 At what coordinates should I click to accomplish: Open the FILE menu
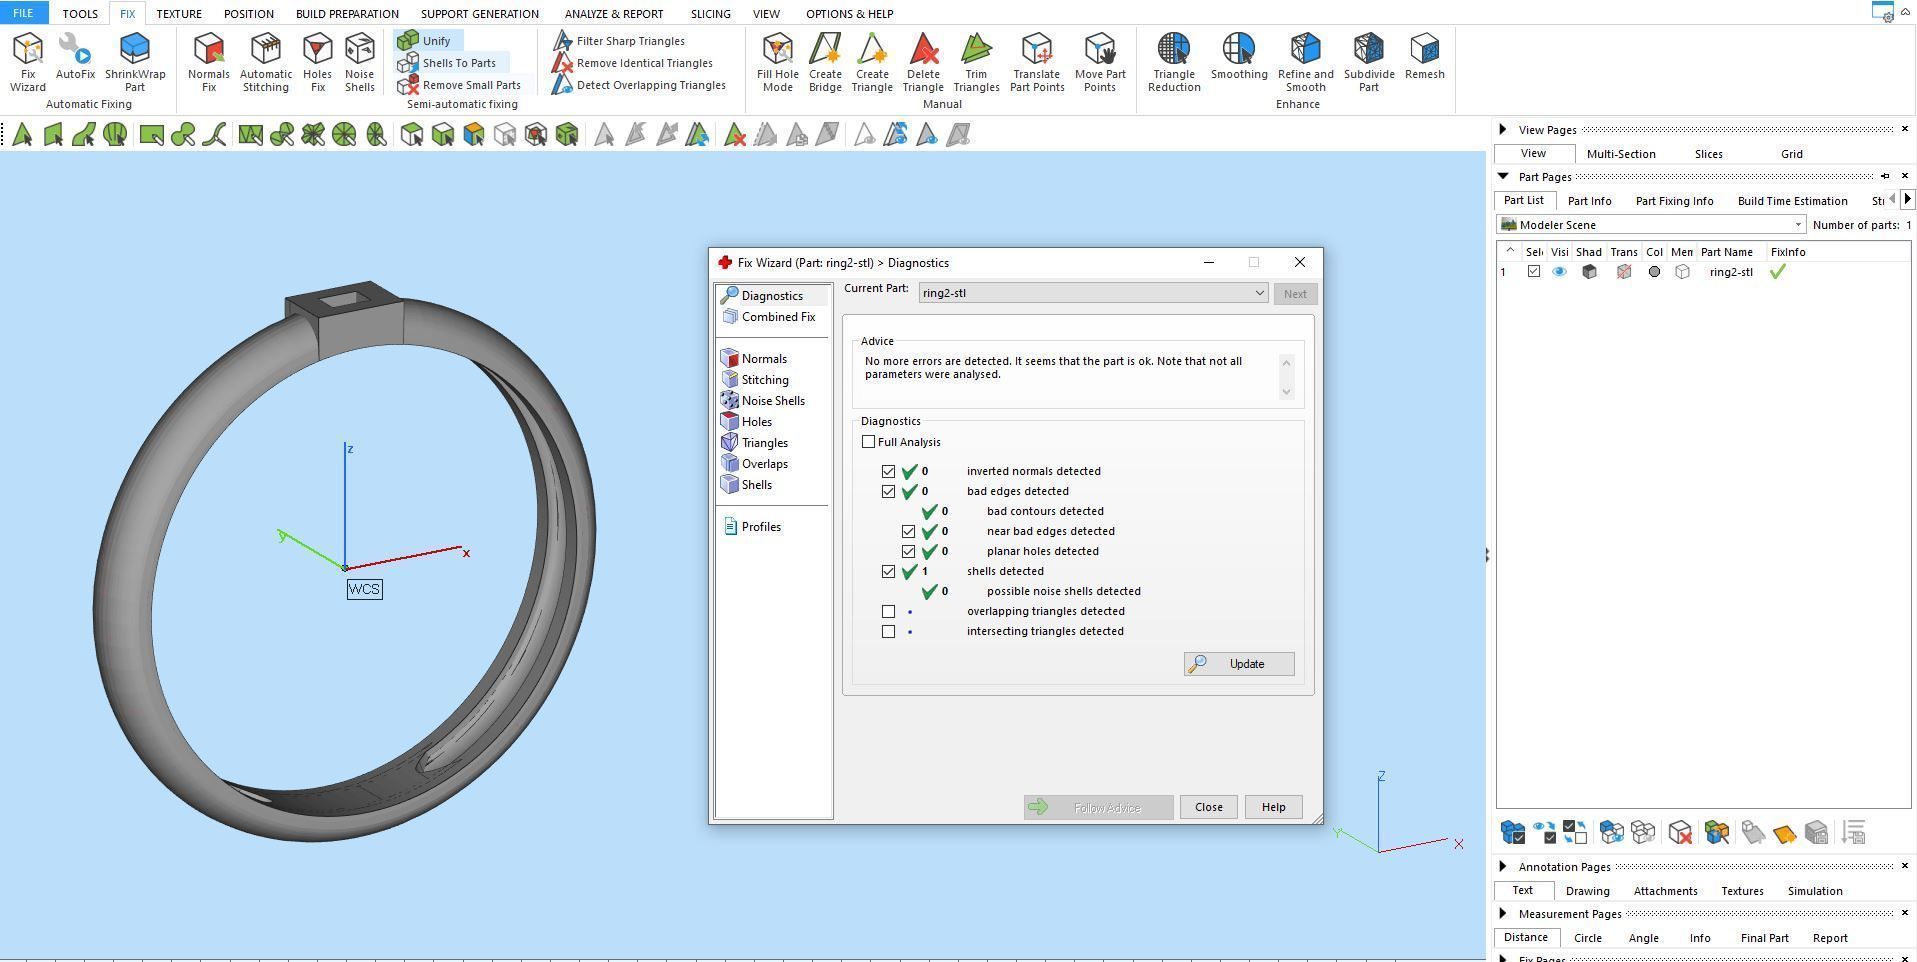[x=23, y=13]
